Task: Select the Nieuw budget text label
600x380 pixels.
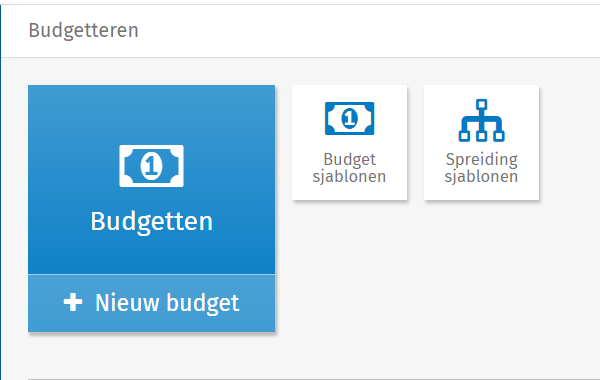Action: tap(167, 303)
